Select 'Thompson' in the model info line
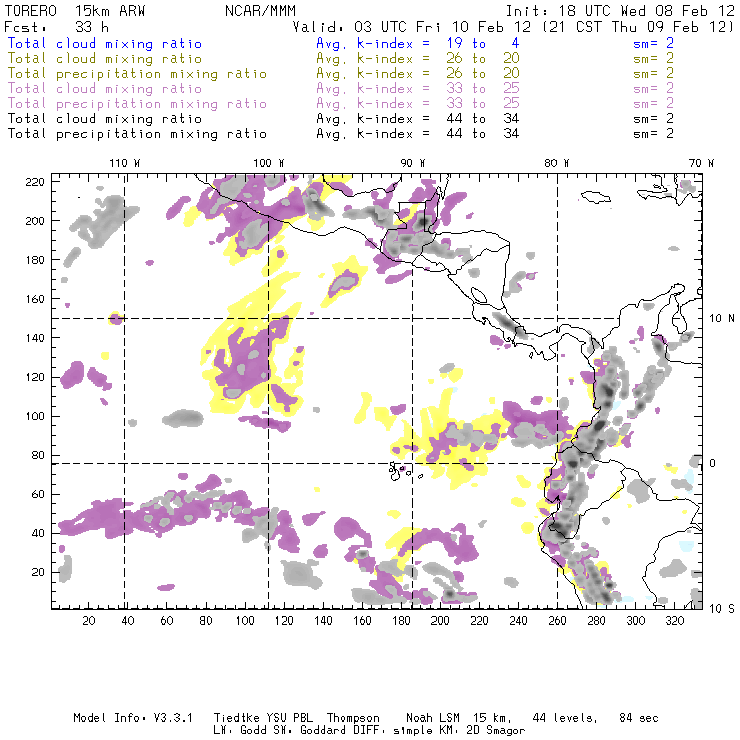Image resolution: width=740 pixels, height=740 pixels. 353,718
